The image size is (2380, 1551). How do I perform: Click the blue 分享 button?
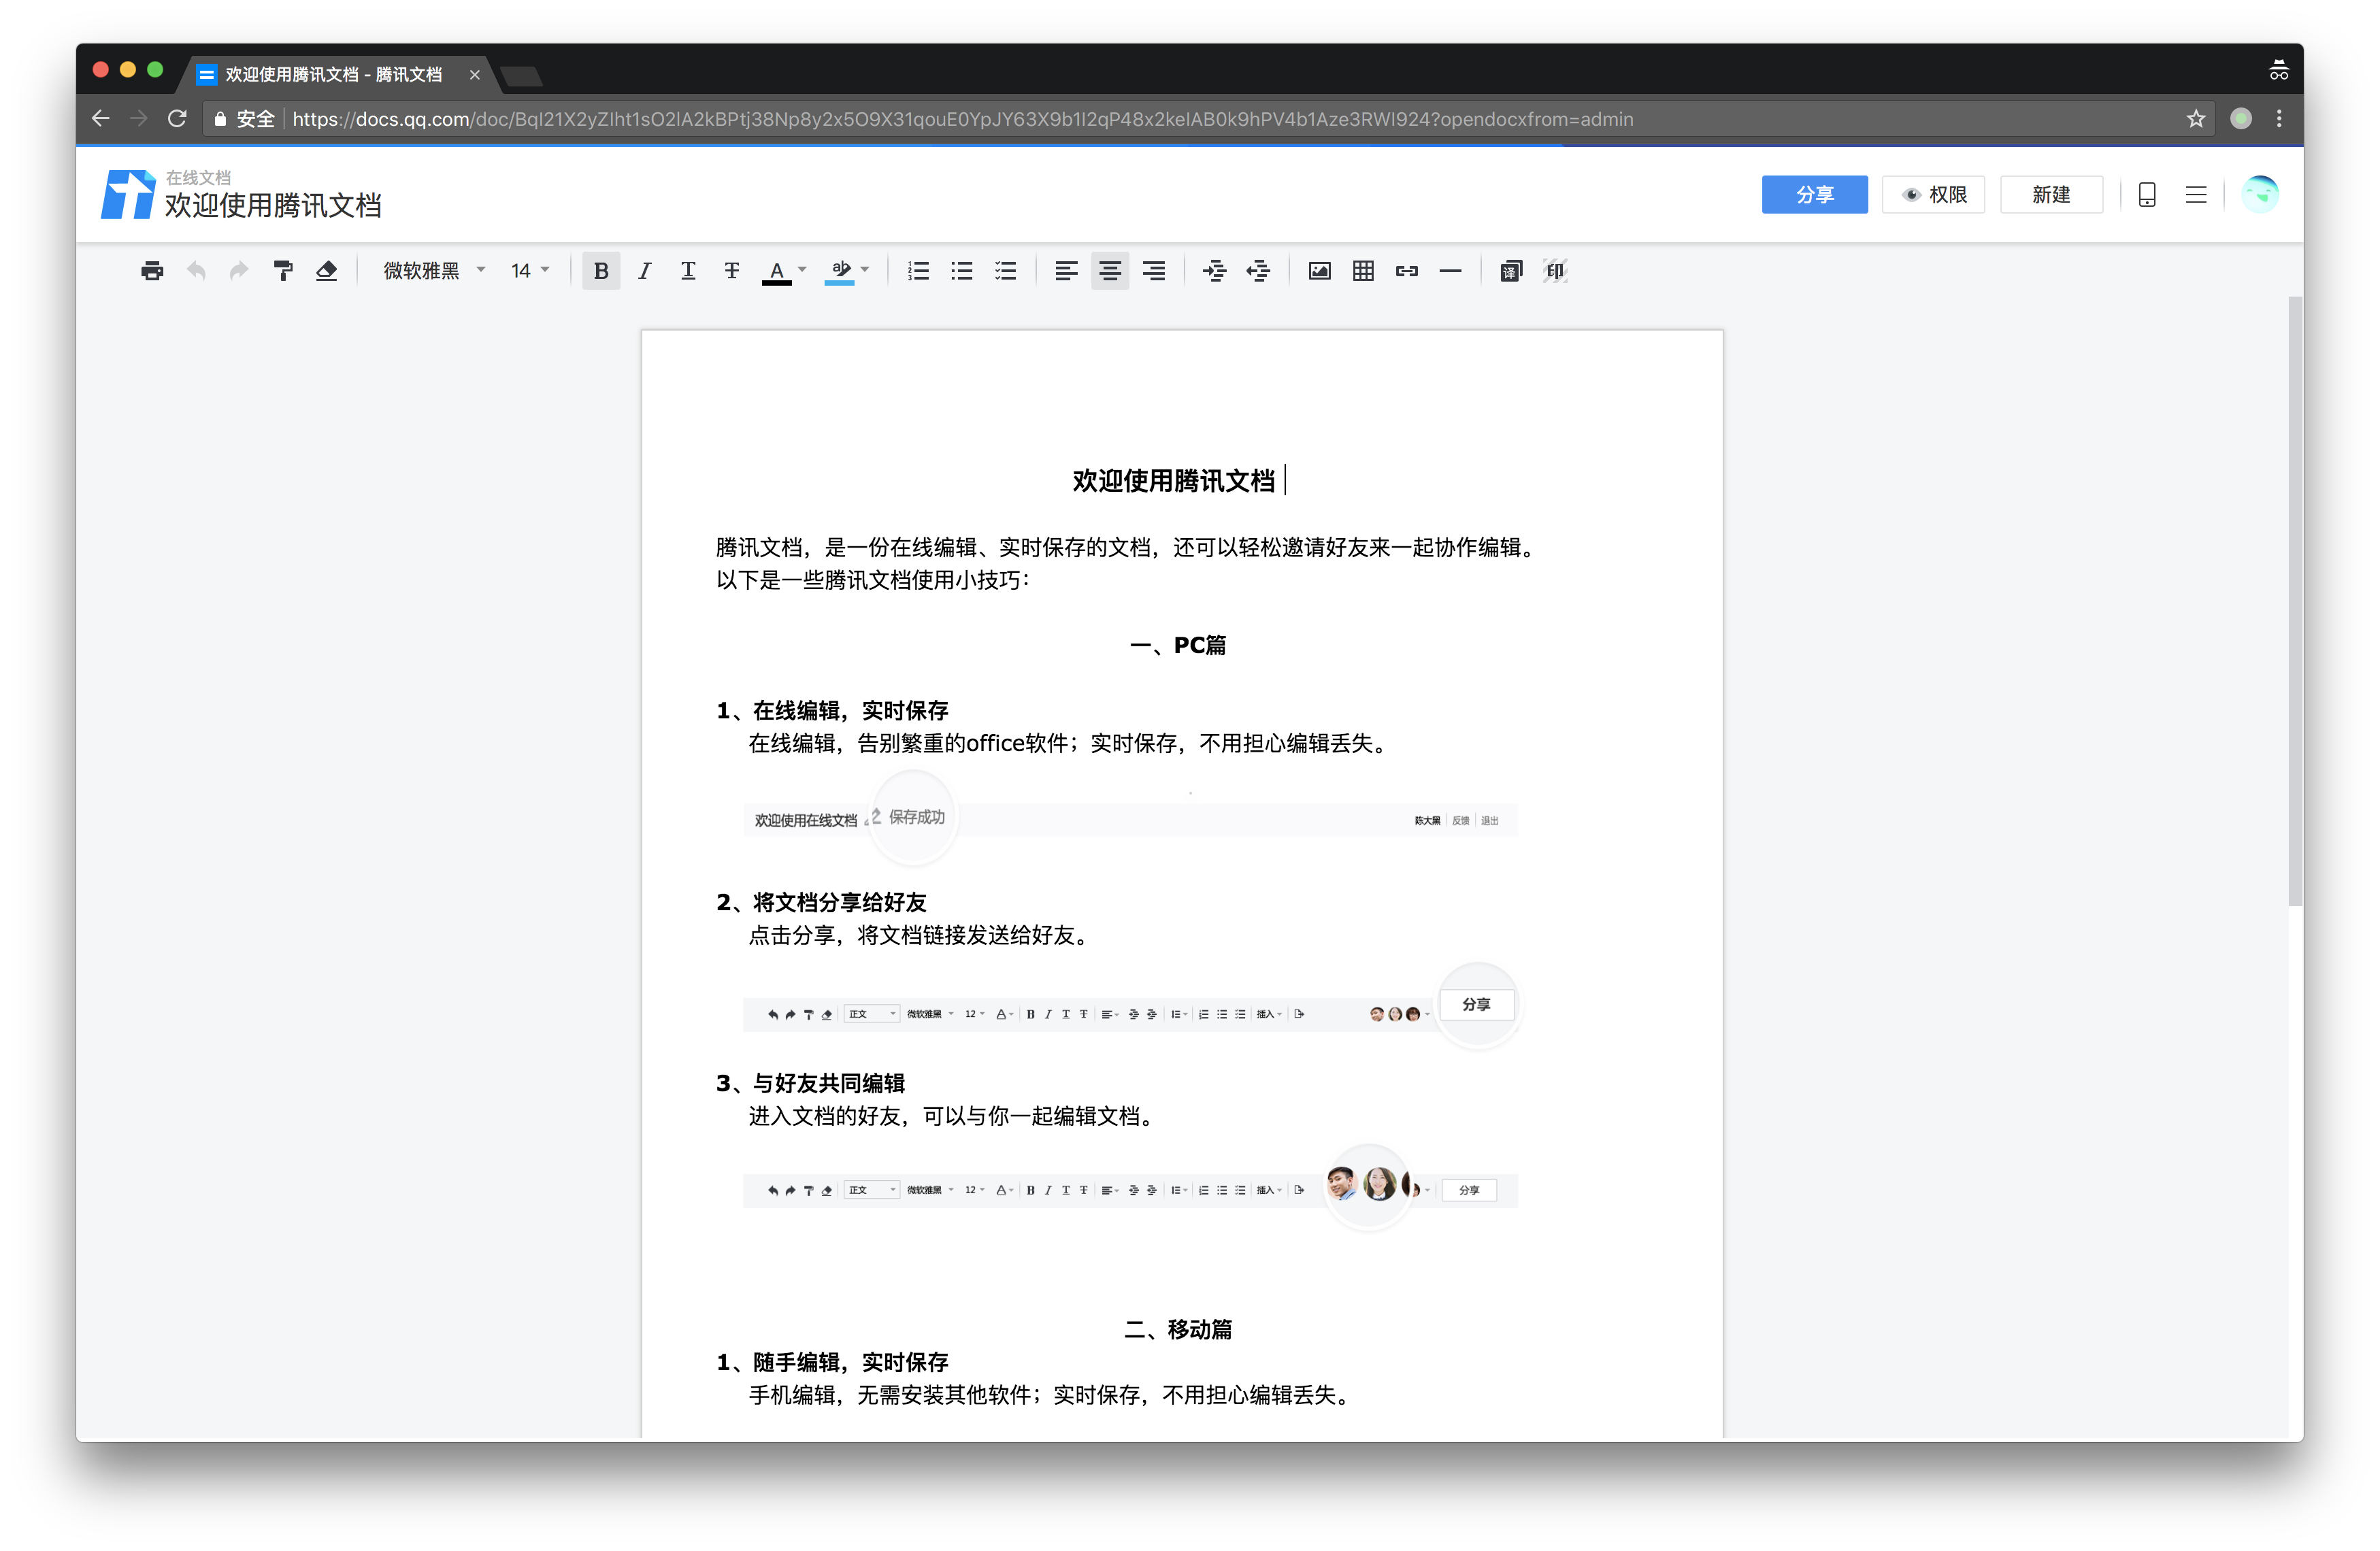(1814, 195)
